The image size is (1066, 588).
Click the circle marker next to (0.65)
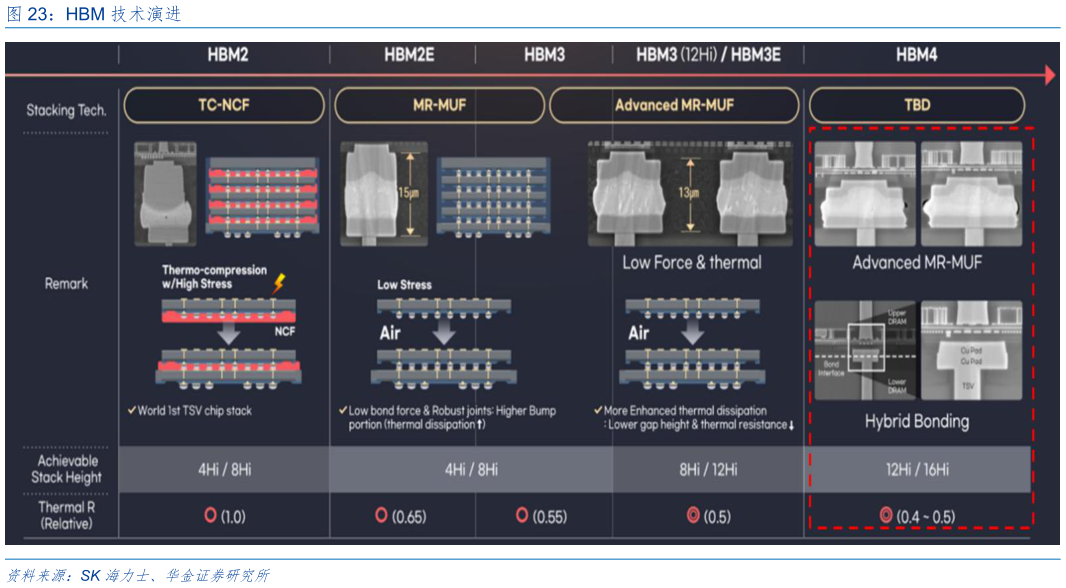(381, 515)
